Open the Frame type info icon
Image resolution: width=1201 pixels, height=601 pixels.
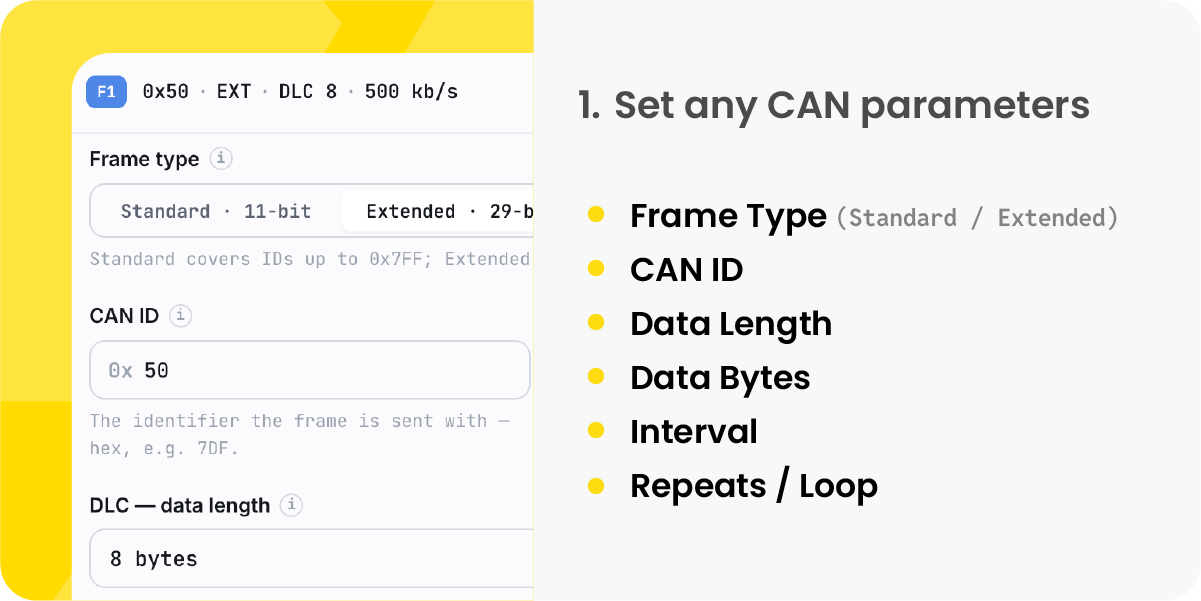[x=222, y=158]
